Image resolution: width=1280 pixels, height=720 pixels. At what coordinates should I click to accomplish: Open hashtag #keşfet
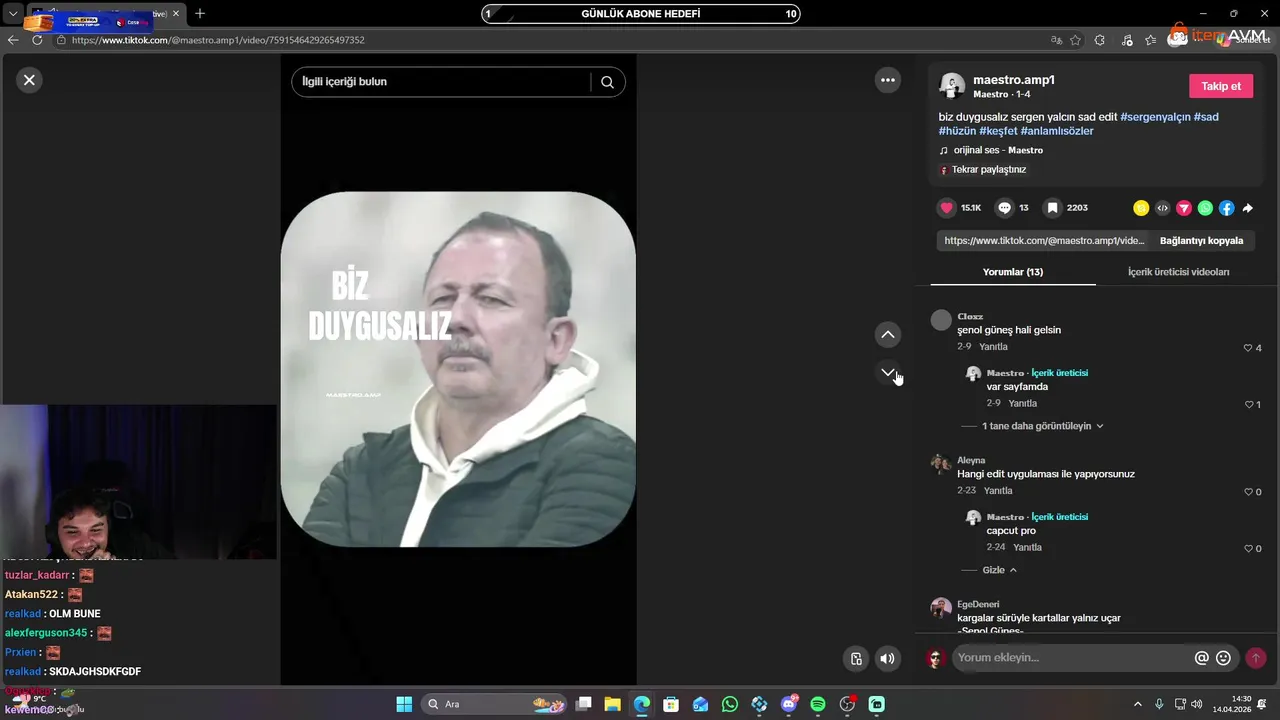[998, 131]
